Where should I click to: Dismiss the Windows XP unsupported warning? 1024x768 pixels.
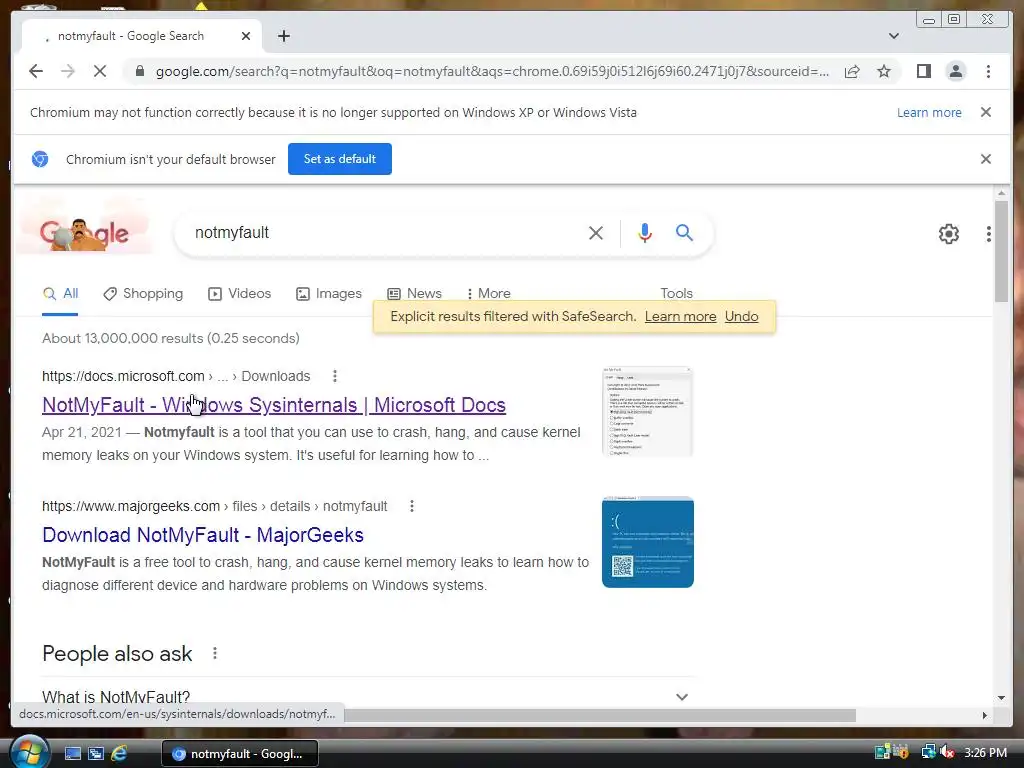click(x=985, y=112)
